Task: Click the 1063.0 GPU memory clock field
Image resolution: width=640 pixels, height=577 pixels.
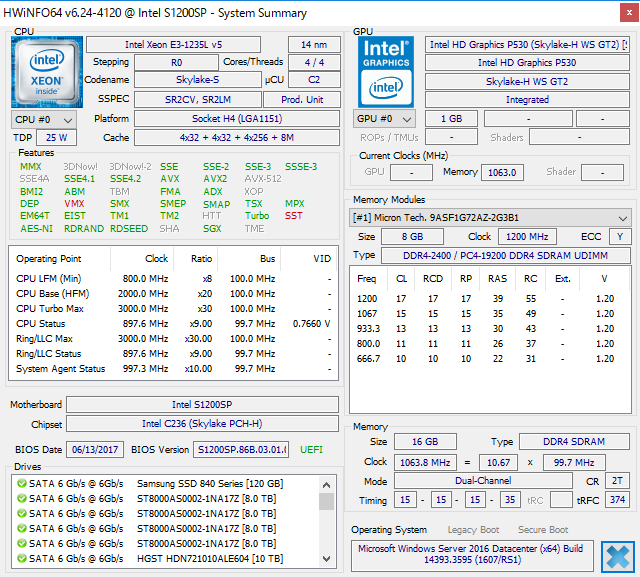Action: 502,173
